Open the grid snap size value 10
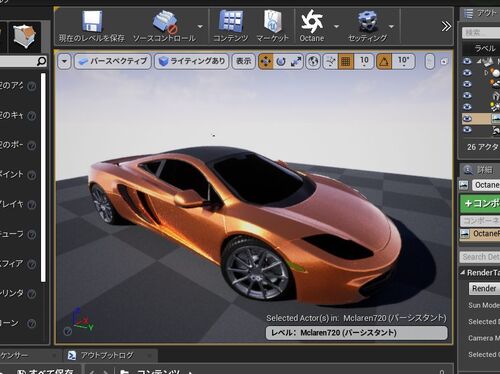This screenshot has width=500, height=374. click(x=364, y=62)
